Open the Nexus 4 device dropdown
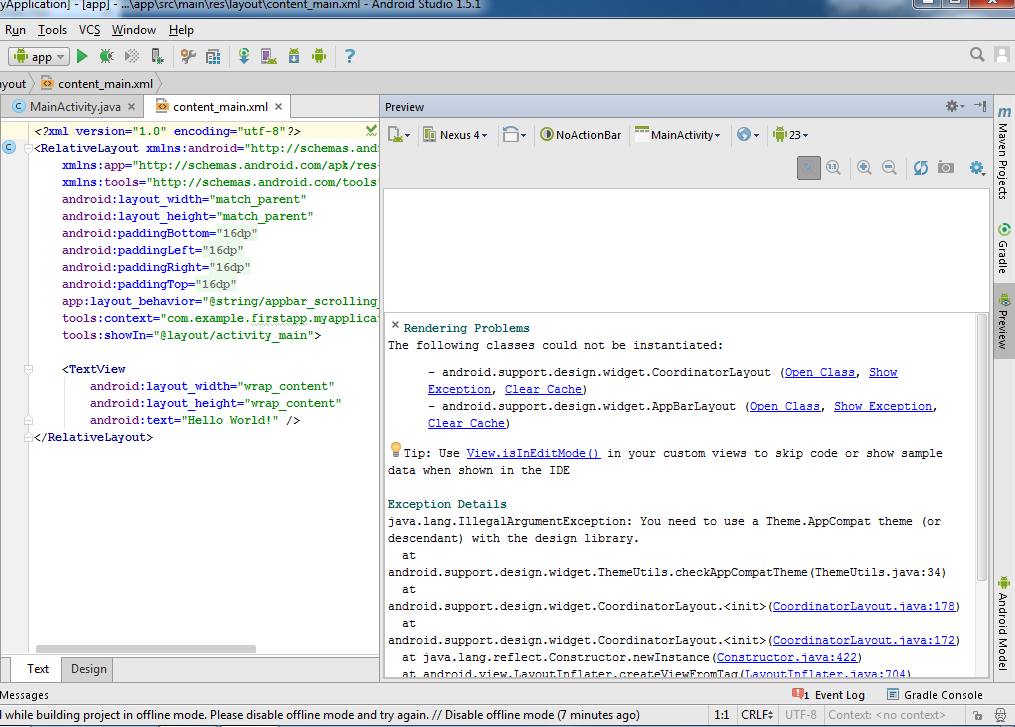Viewport: 1015px width, 727px height. click(456, 135)
